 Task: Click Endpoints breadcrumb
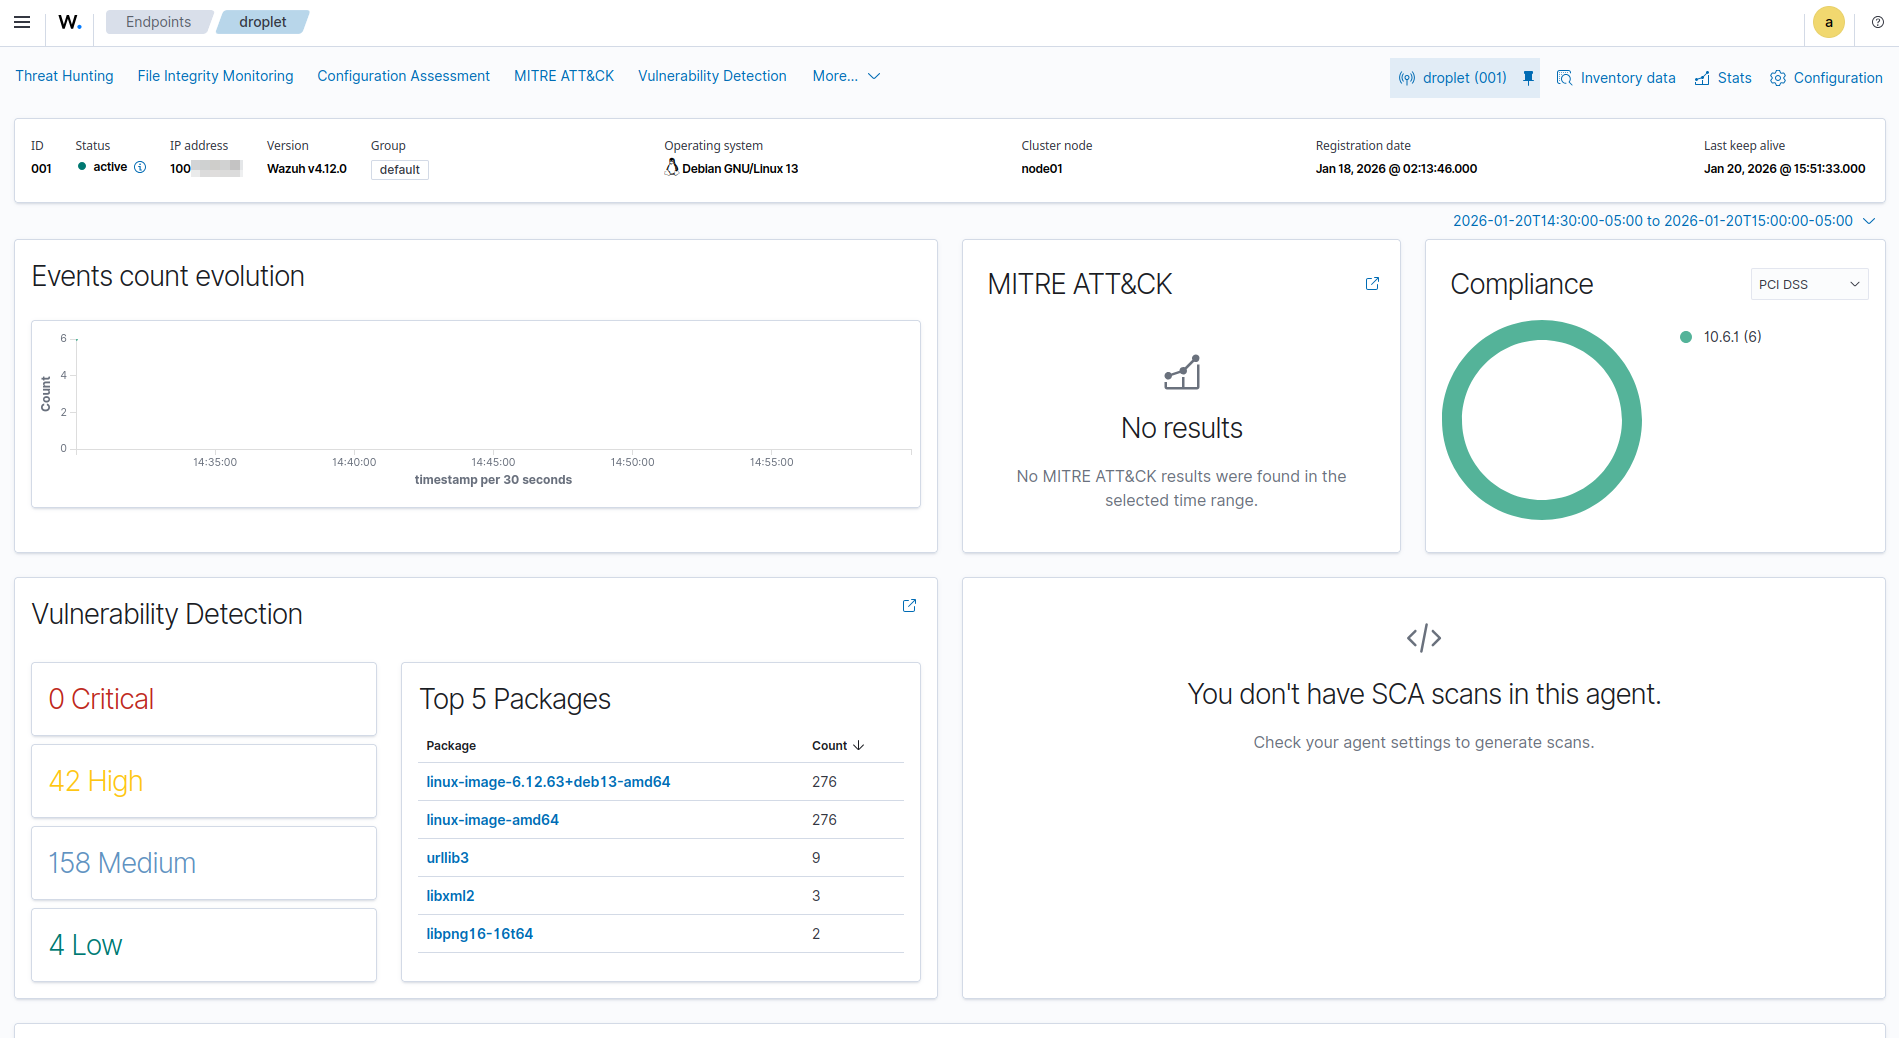tap(158, 22)
